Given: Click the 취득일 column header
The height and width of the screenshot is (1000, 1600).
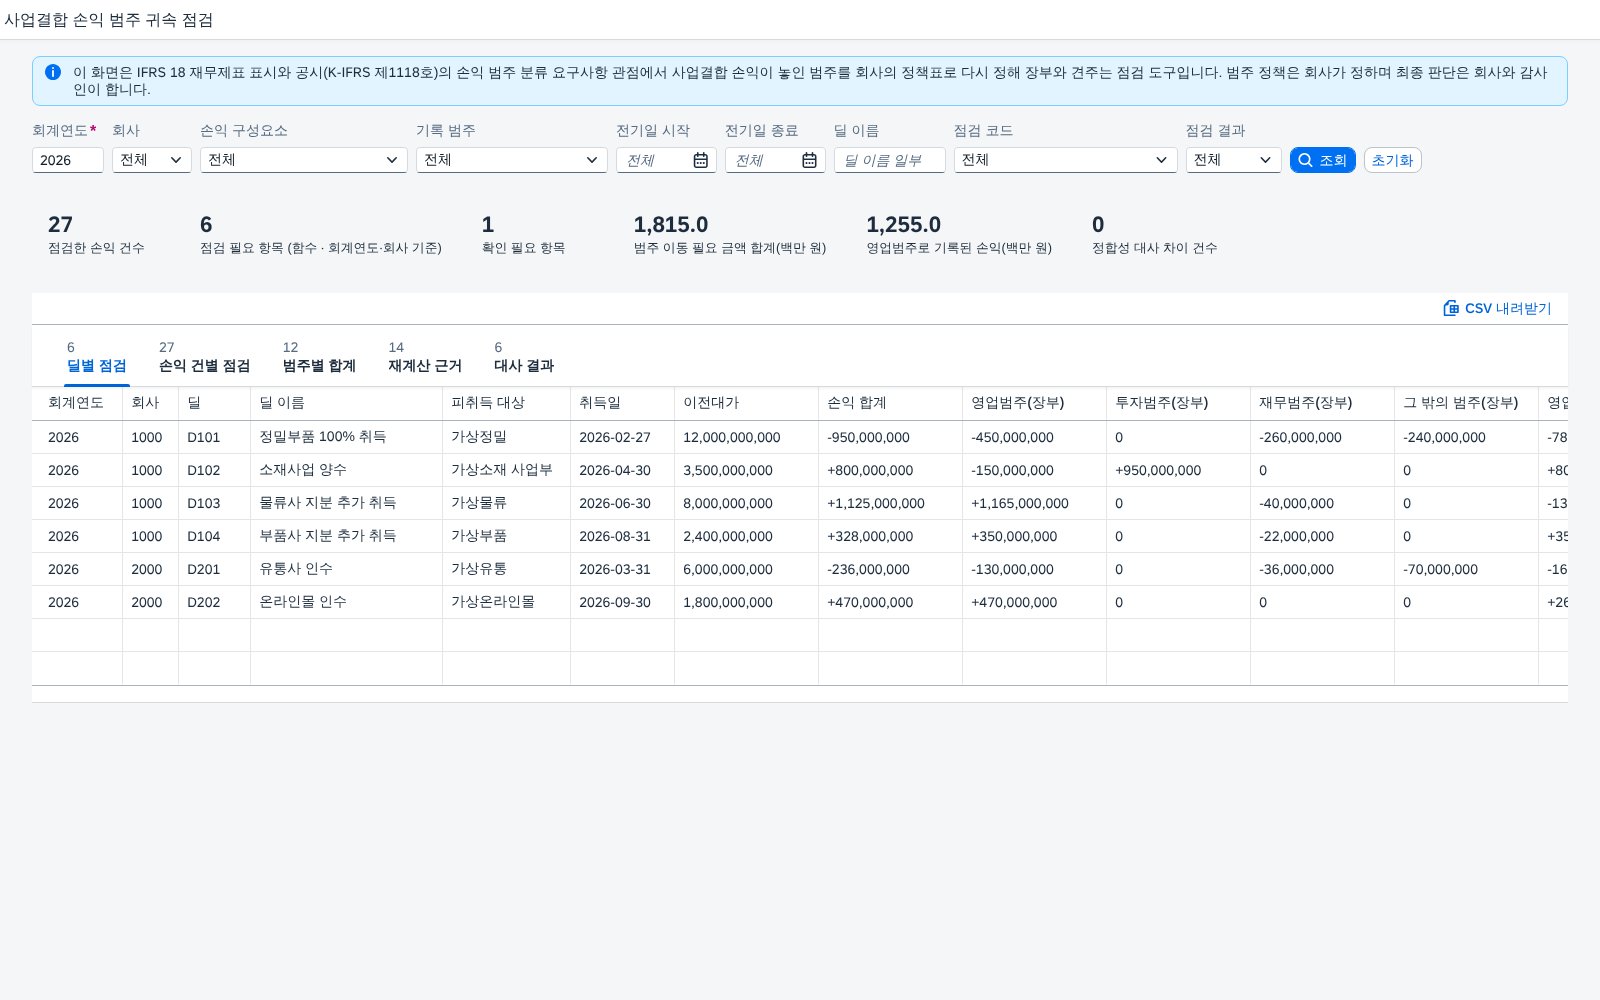Looking at the screenshot, I should 622,403.
